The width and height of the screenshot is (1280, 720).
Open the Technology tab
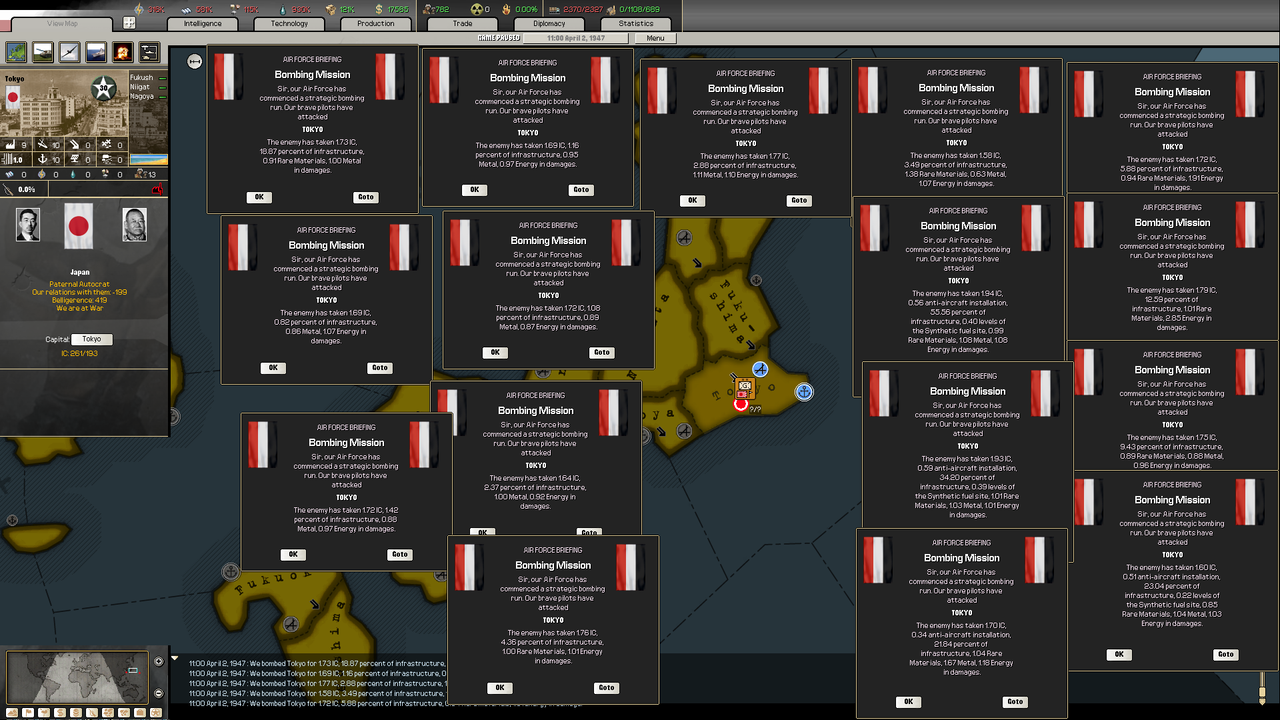pos(290,23)
